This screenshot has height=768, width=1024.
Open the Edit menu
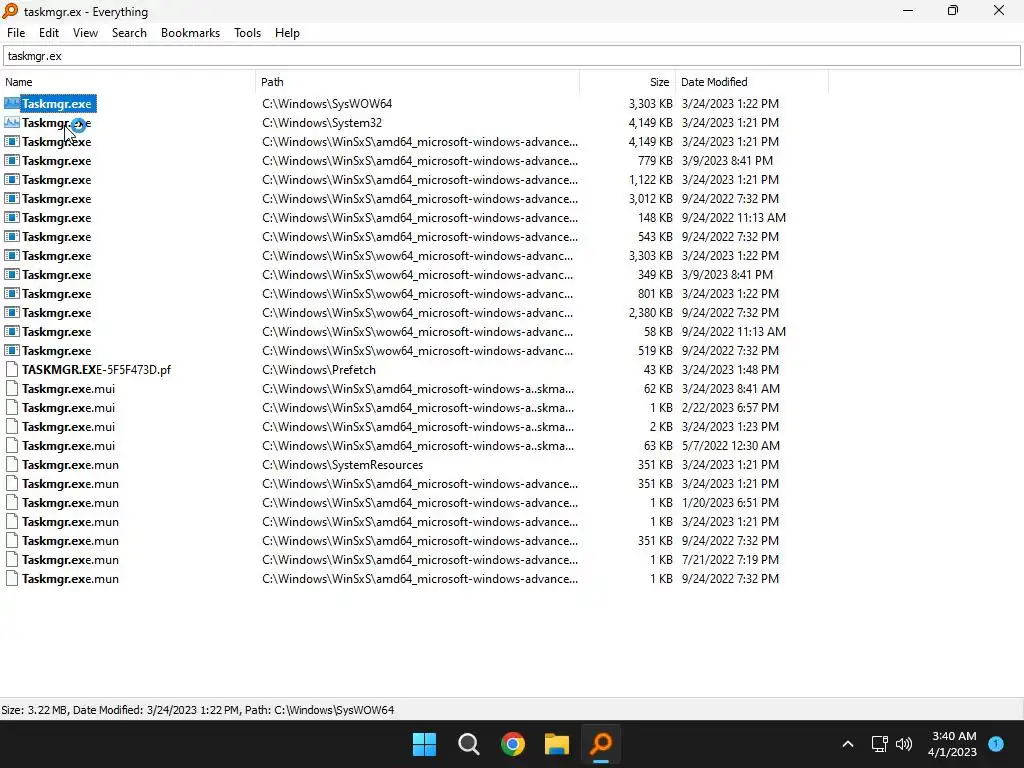[48, 33]
